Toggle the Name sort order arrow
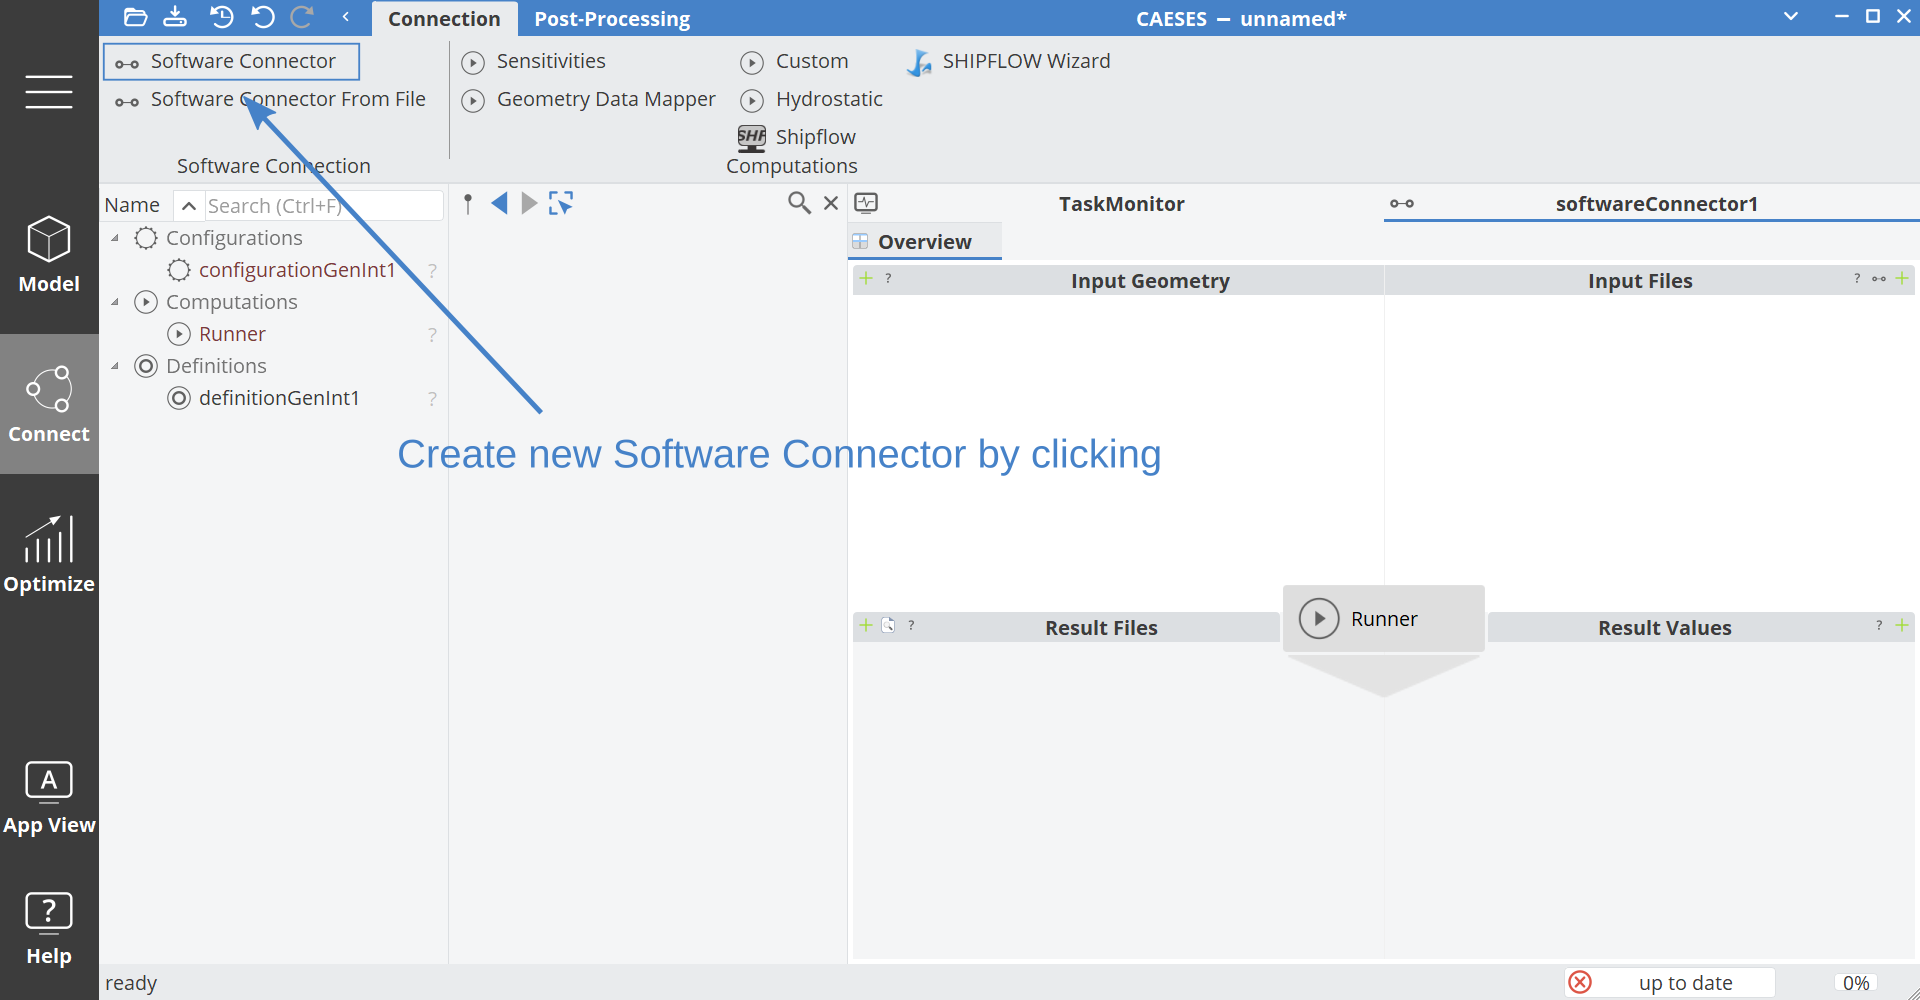This screenshot has height=1000, width=1920. point(188,206)
